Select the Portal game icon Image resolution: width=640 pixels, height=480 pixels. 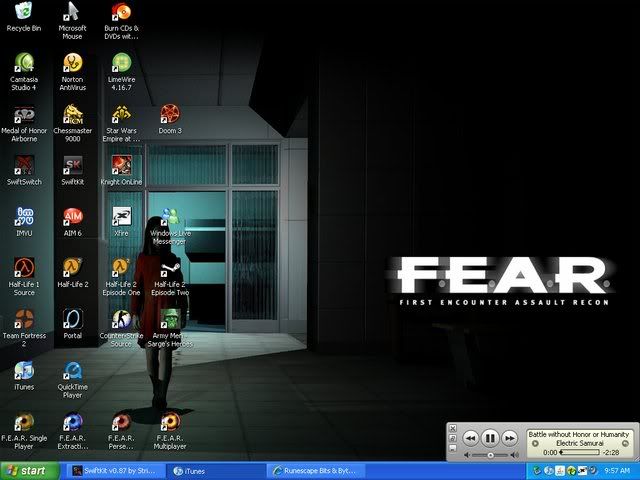(73, 324)
